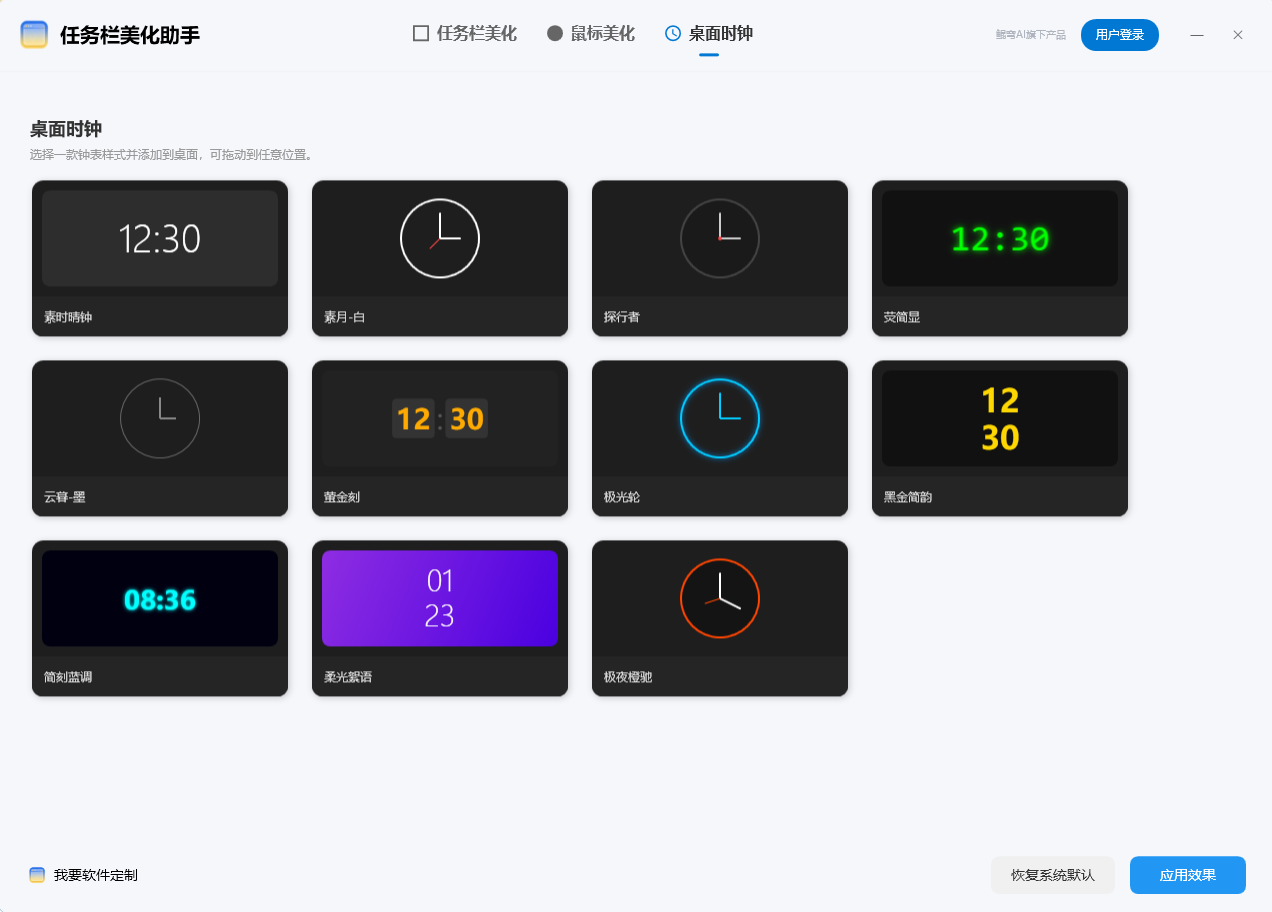The image size is (1272, 912).
Task: Select the 简刻蓝调 clock style
Action: tap(160, 618)
